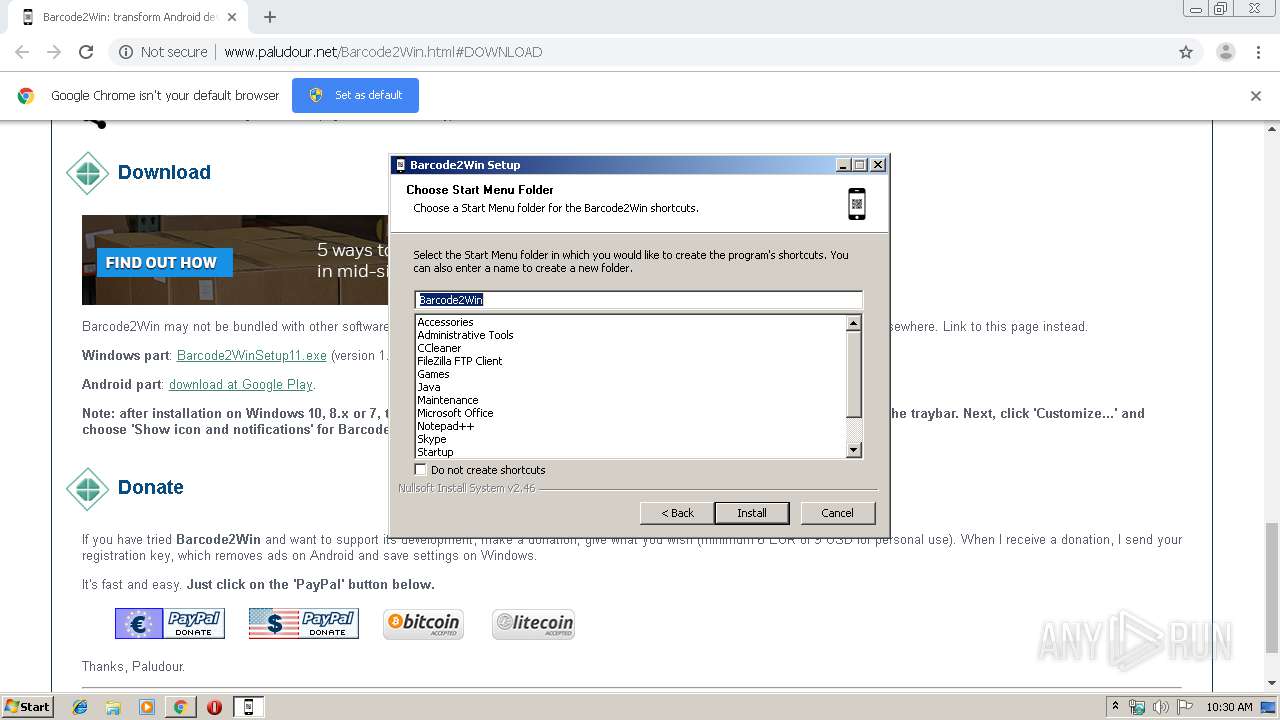Click the browser back arrow
Screen dimensions: 1280x720
pyautogui.click(x=22, y=52)
